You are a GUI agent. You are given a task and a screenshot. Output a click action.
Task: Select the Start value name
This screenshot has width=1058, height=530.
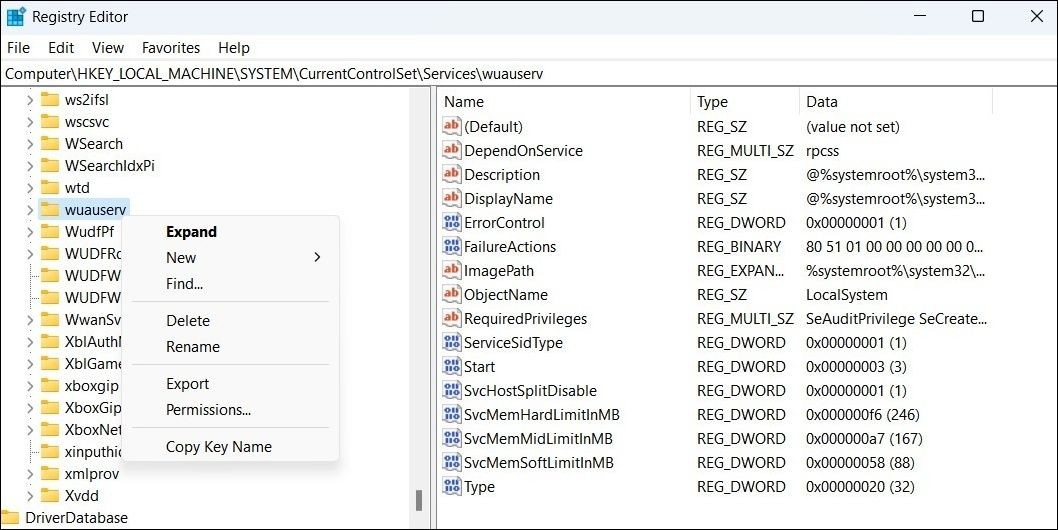click(480, 367)
